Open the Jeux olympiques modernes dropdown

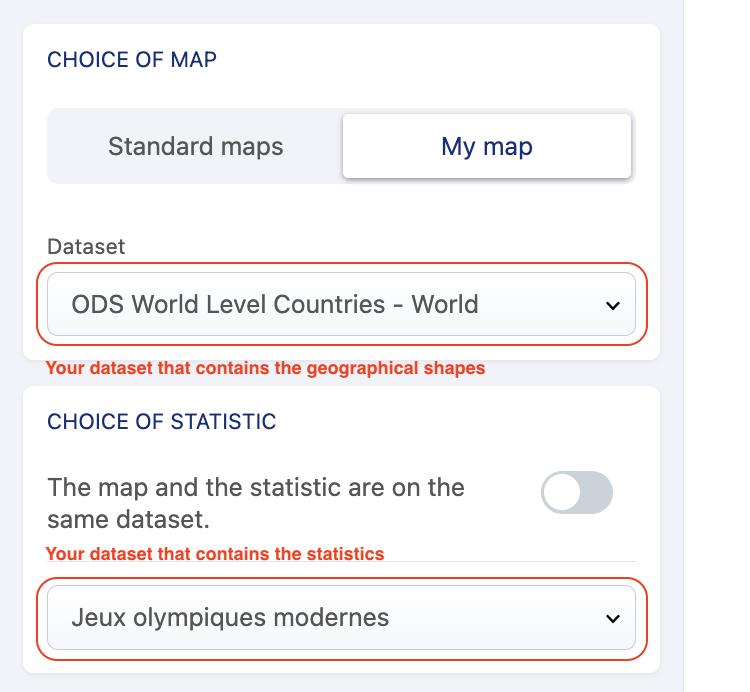pos(341,617)
